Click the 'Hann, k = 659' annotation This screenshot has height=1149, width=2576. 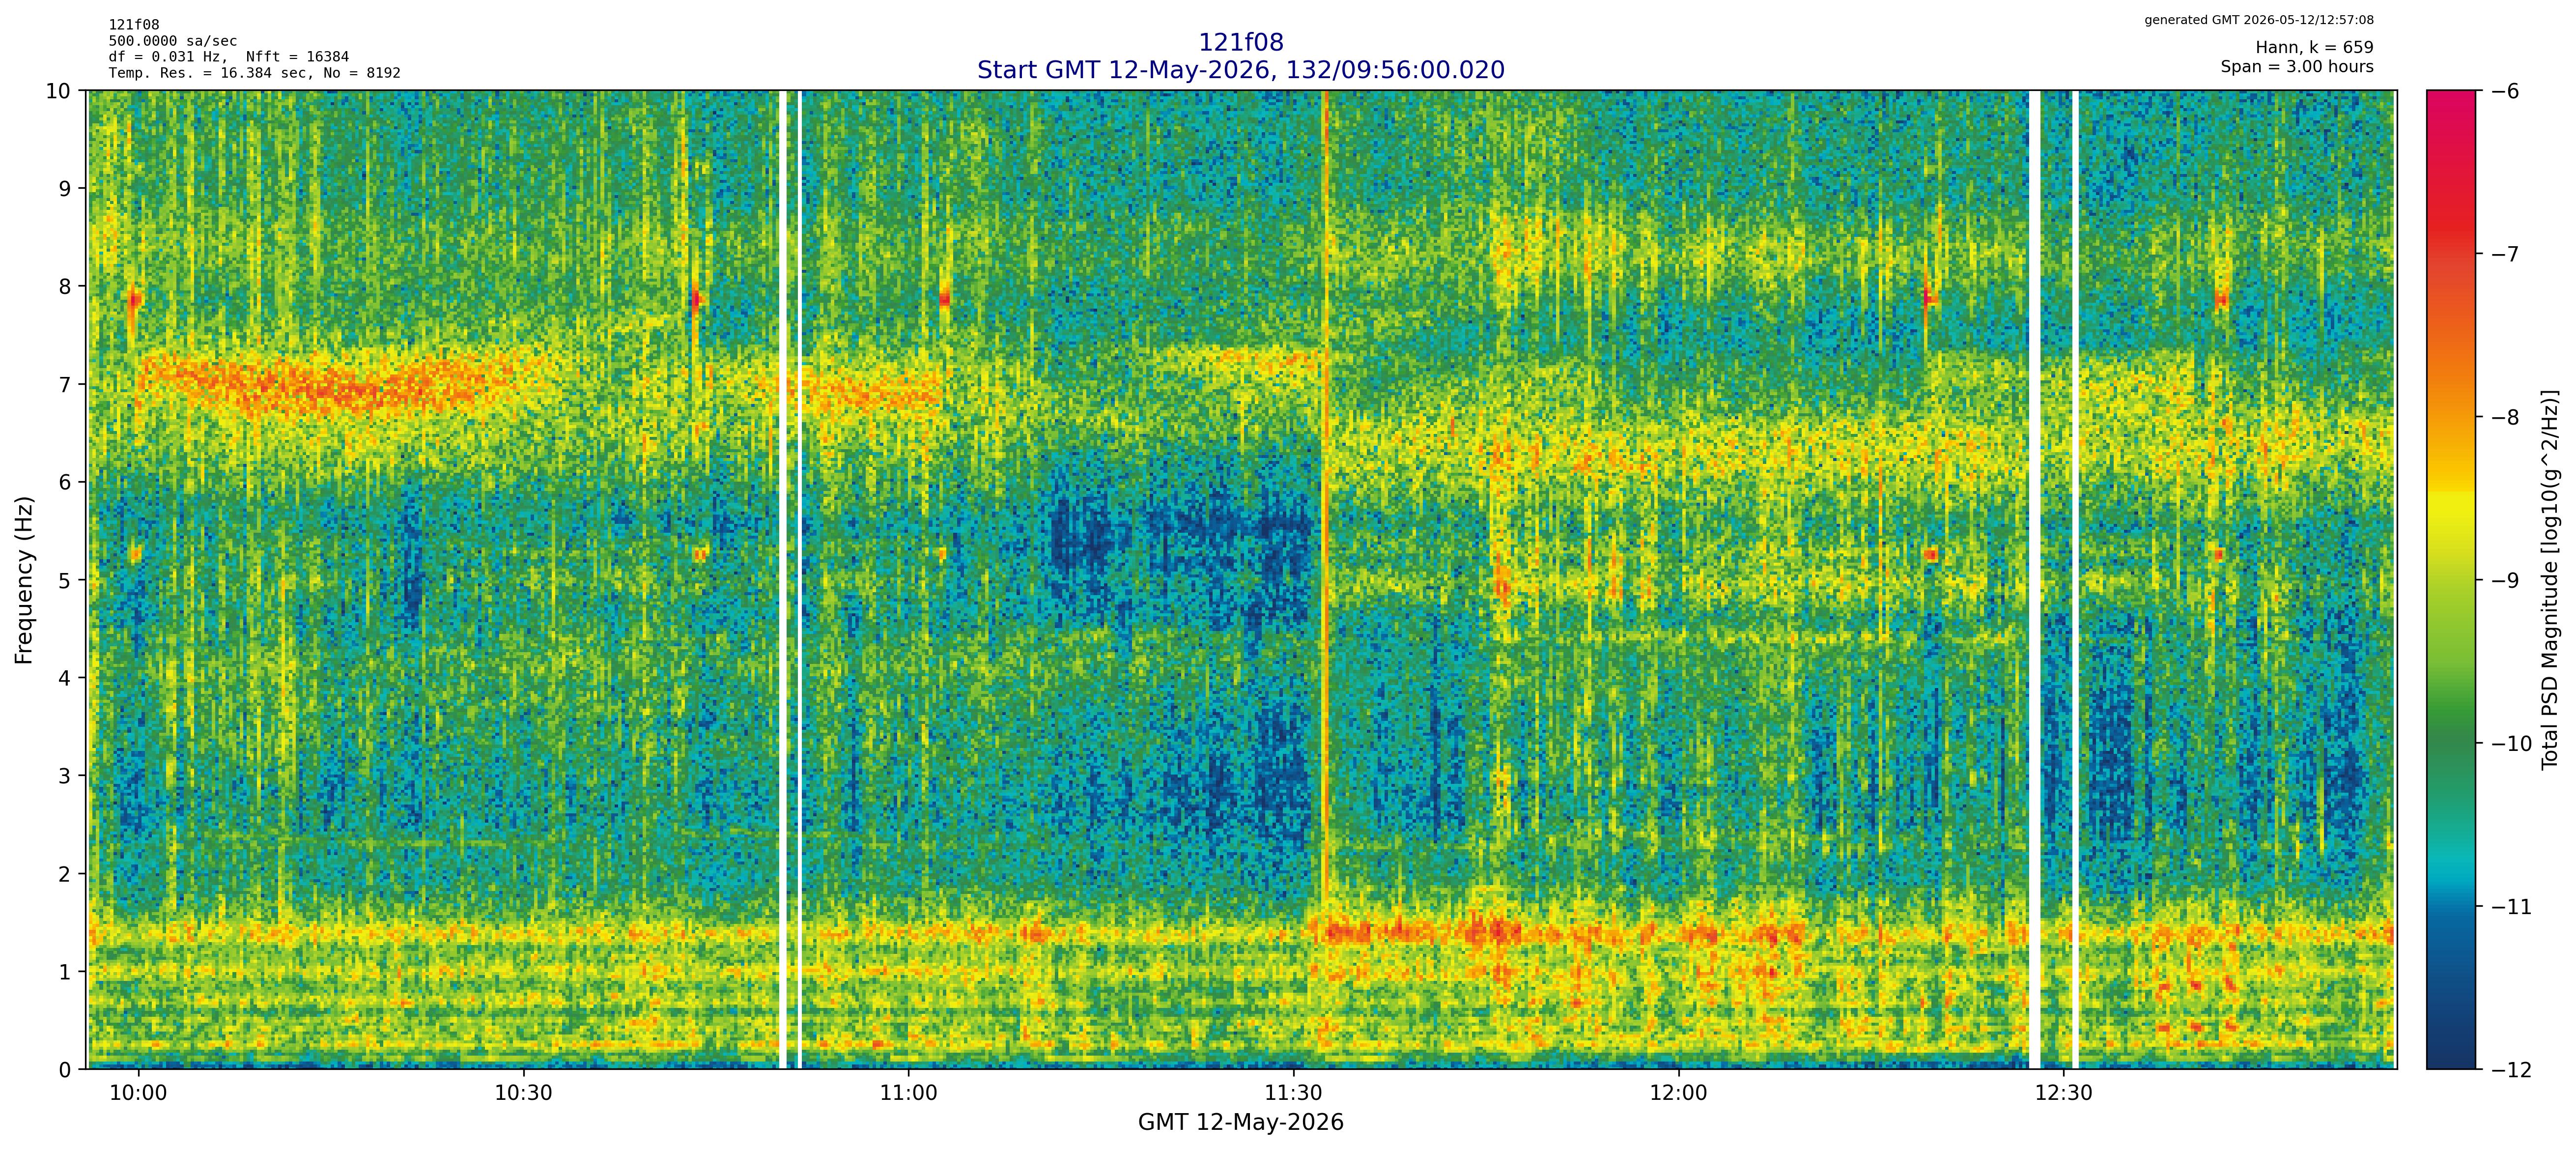click(2314, 47)
